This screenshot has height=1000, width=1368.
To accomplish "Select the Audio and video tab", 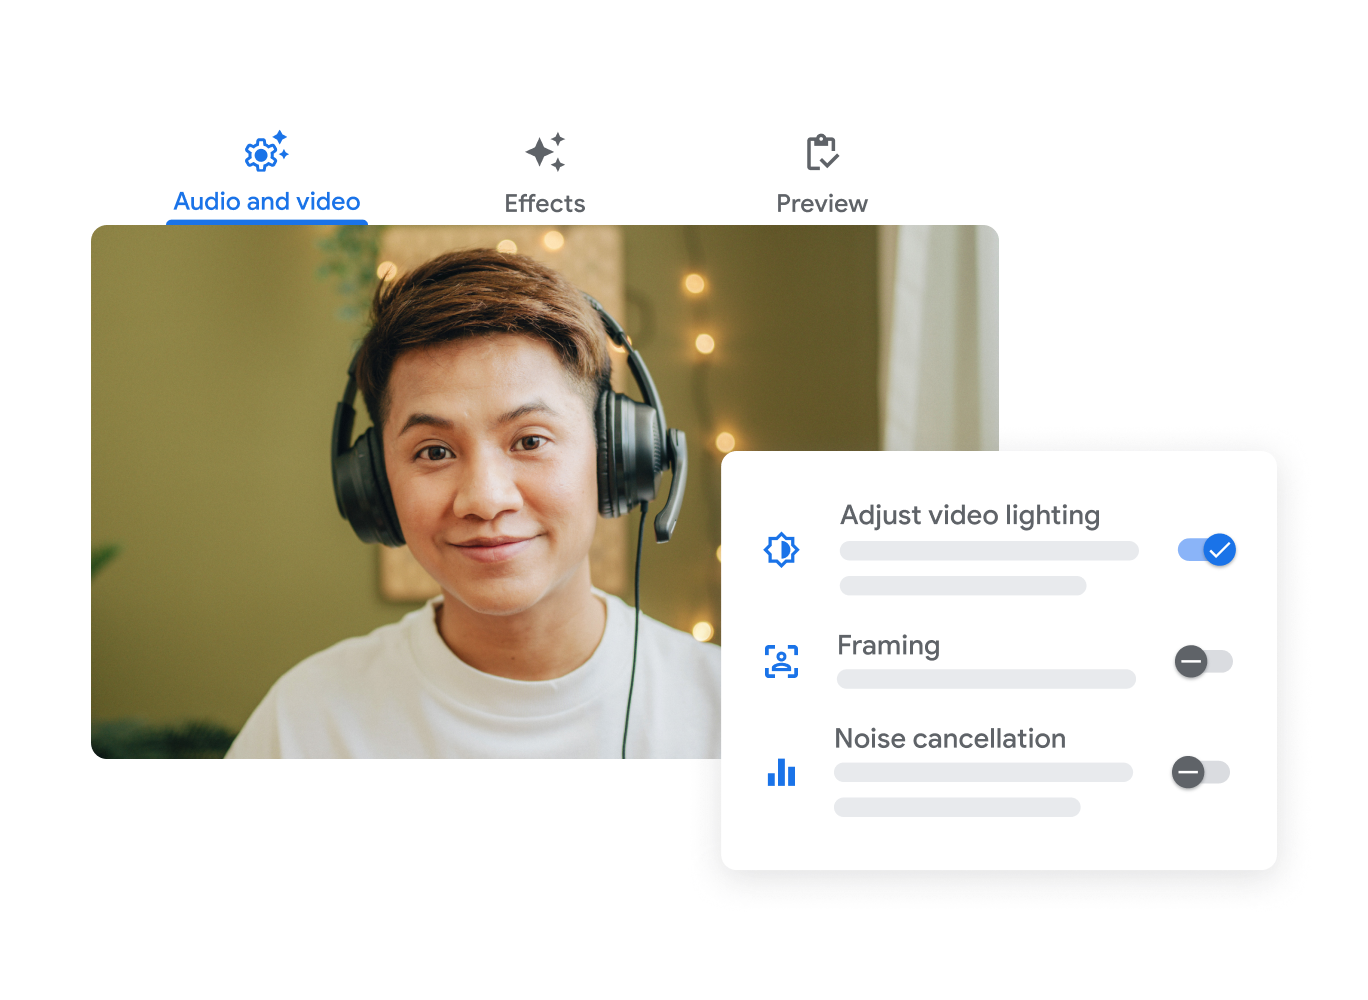I will click(x=266, y=201).
